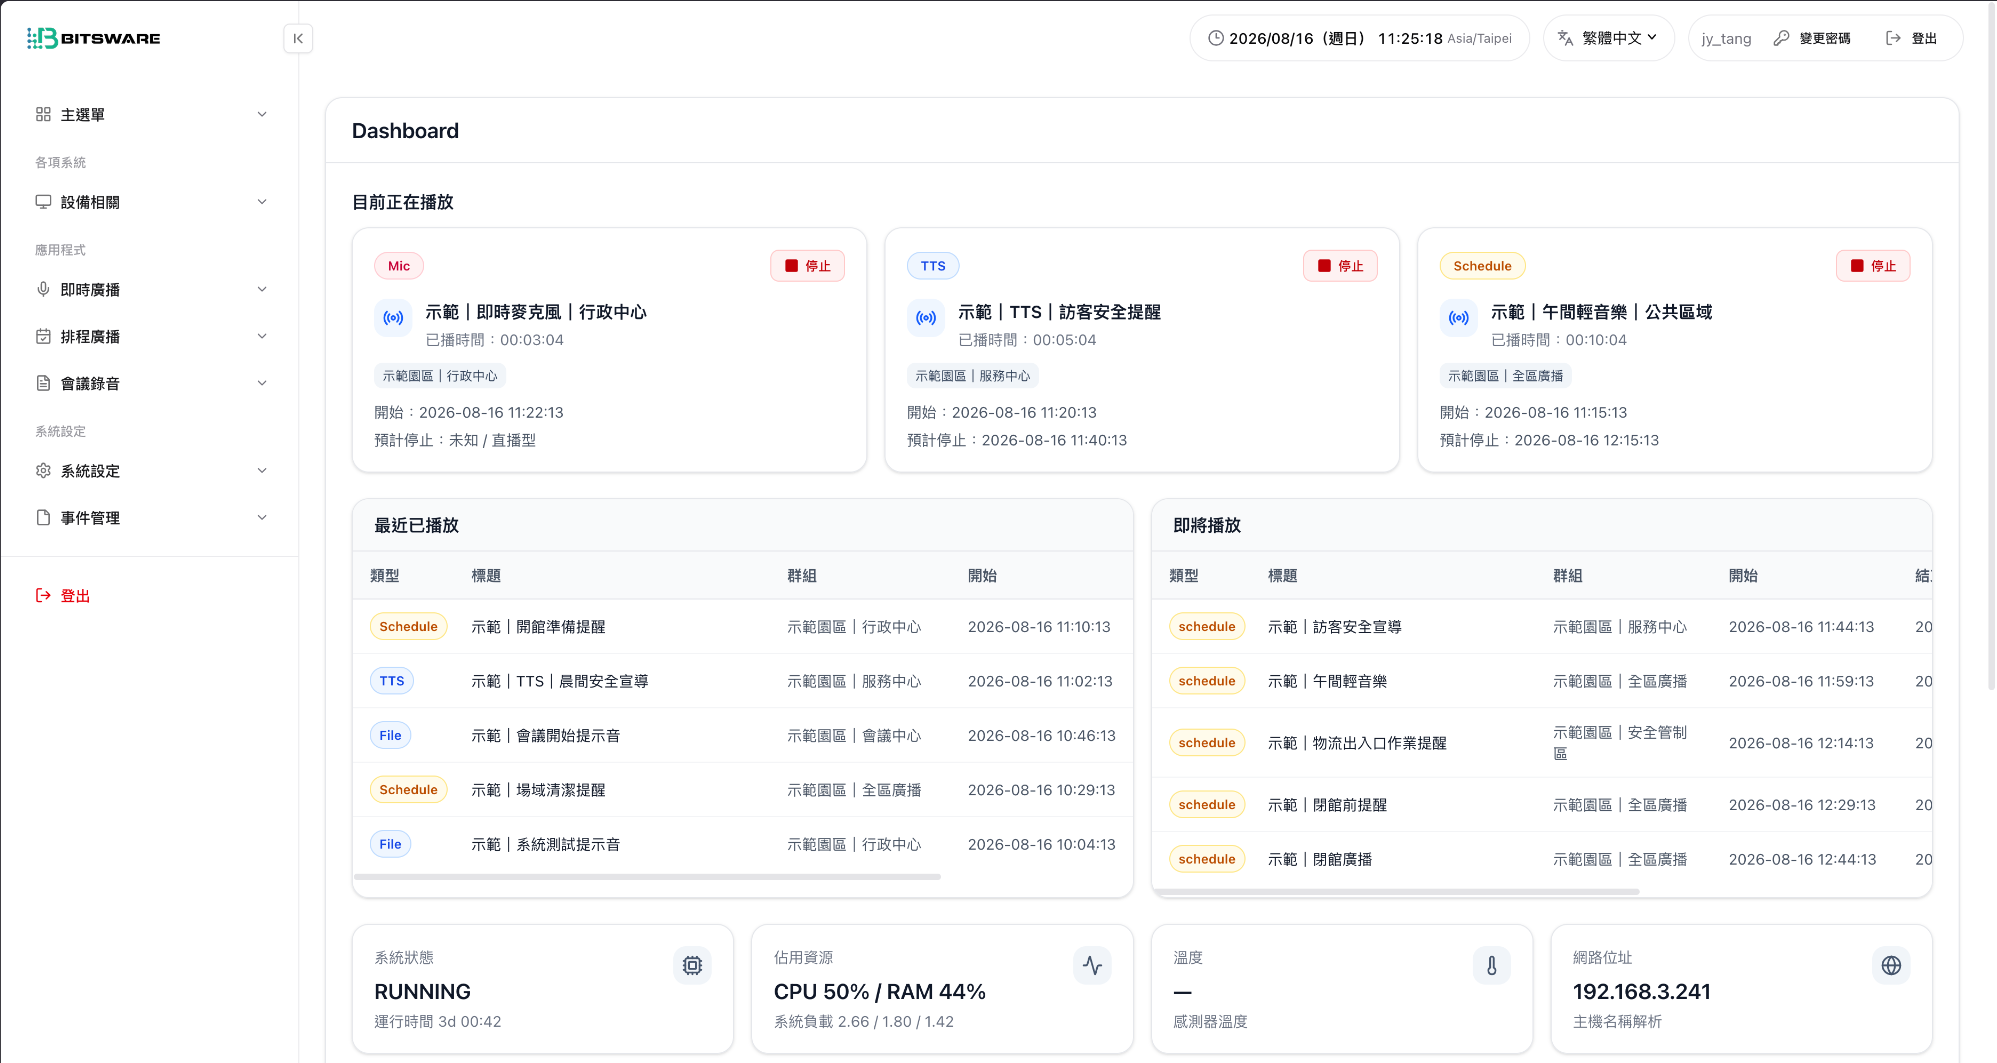
Task: Click the 示範園區｜服務中心 tag on TTS card
Action: click(973, 376)
